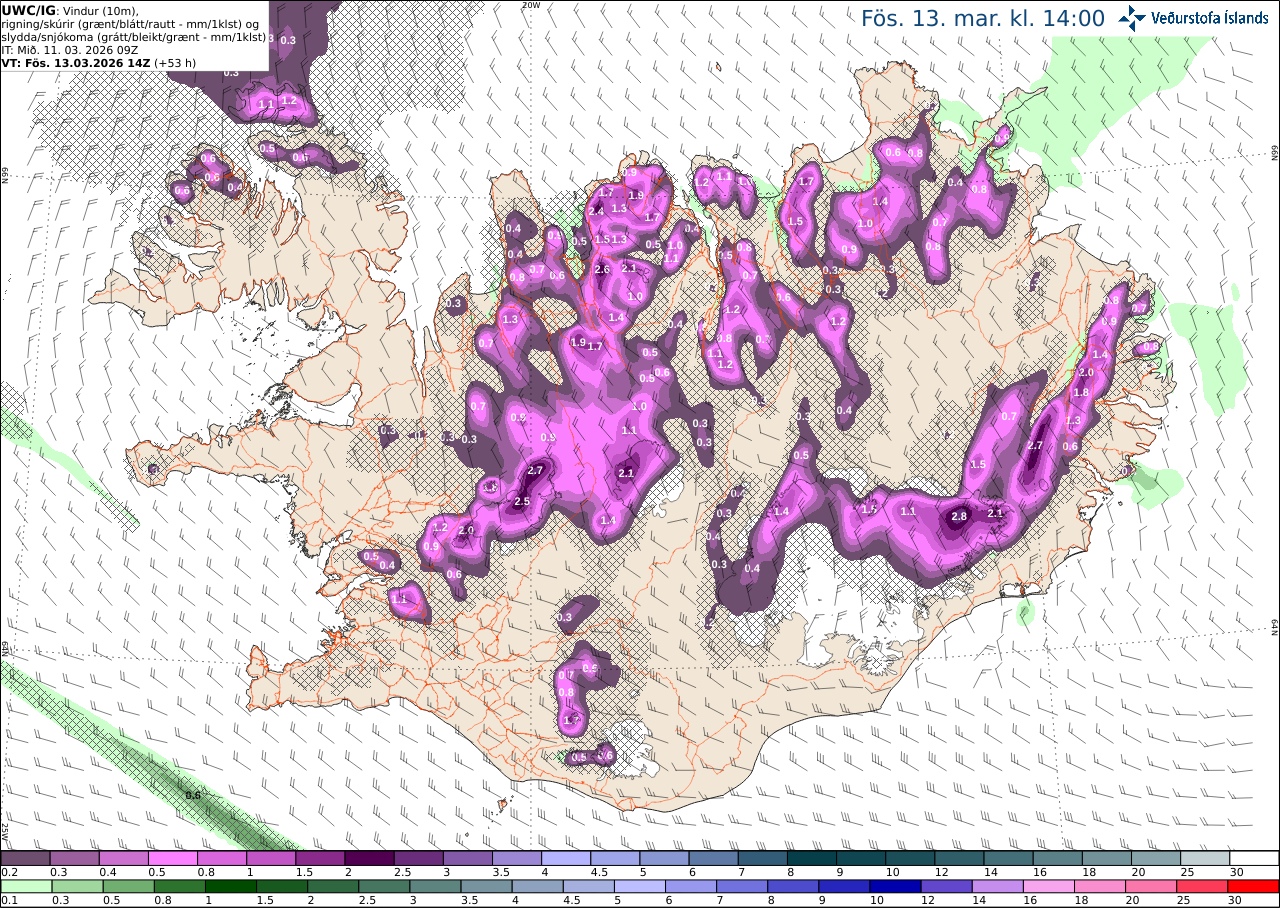This screenshot has width=1280, height=908.
Task: Select upper legend swatch starting at 1.5
Action: click(x=320, y=858)
